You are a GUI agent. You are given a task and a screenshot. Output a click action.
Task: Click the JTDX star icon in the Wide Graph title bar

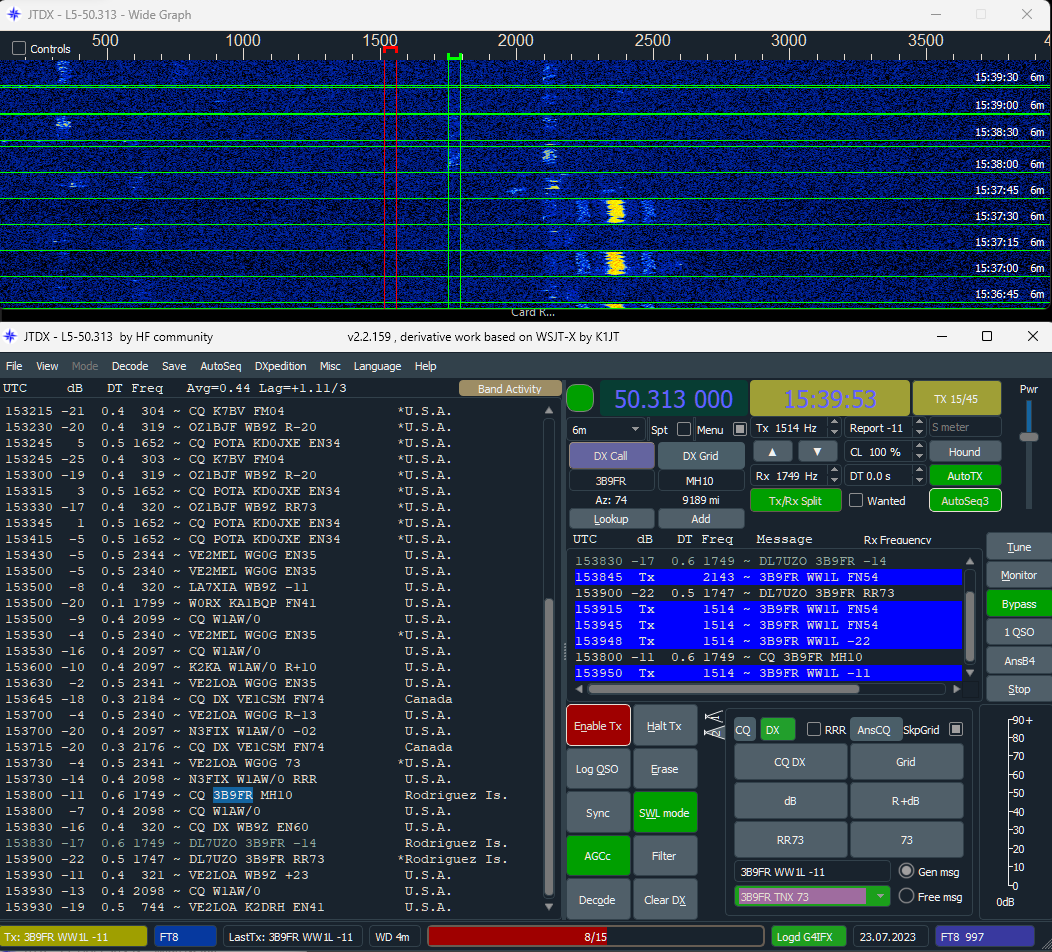tap(14, 14)
